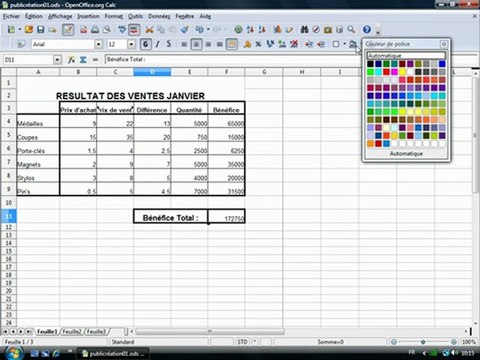This screenshot has width=480, height=360.
Task: Open the New document dropdown arrow
Action: pyautogui.click(x=19, y=30)
